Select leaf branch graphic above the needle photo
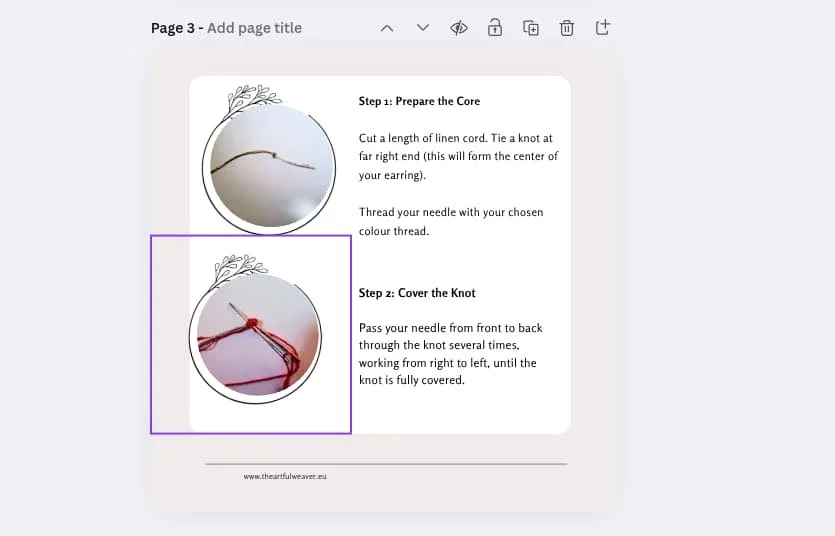The image size is (835, 536). 238,271
